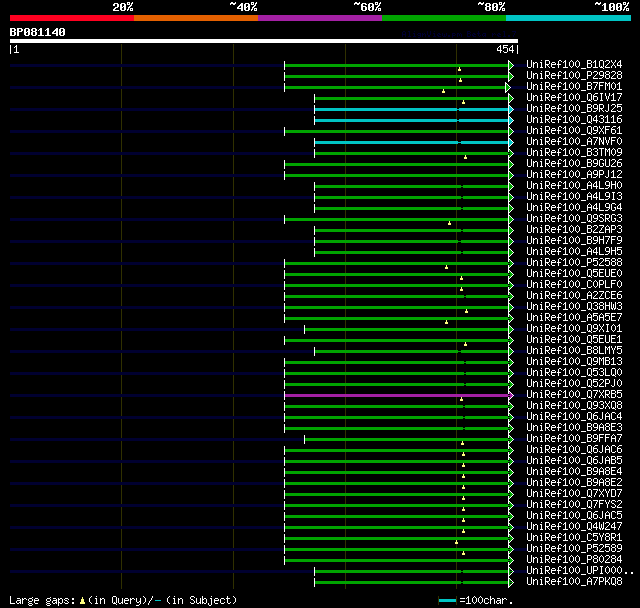Click the red 20% segment of color scale
Viewport: 640px width, 608px height.
pyautogui.click(x=72, y=18)
